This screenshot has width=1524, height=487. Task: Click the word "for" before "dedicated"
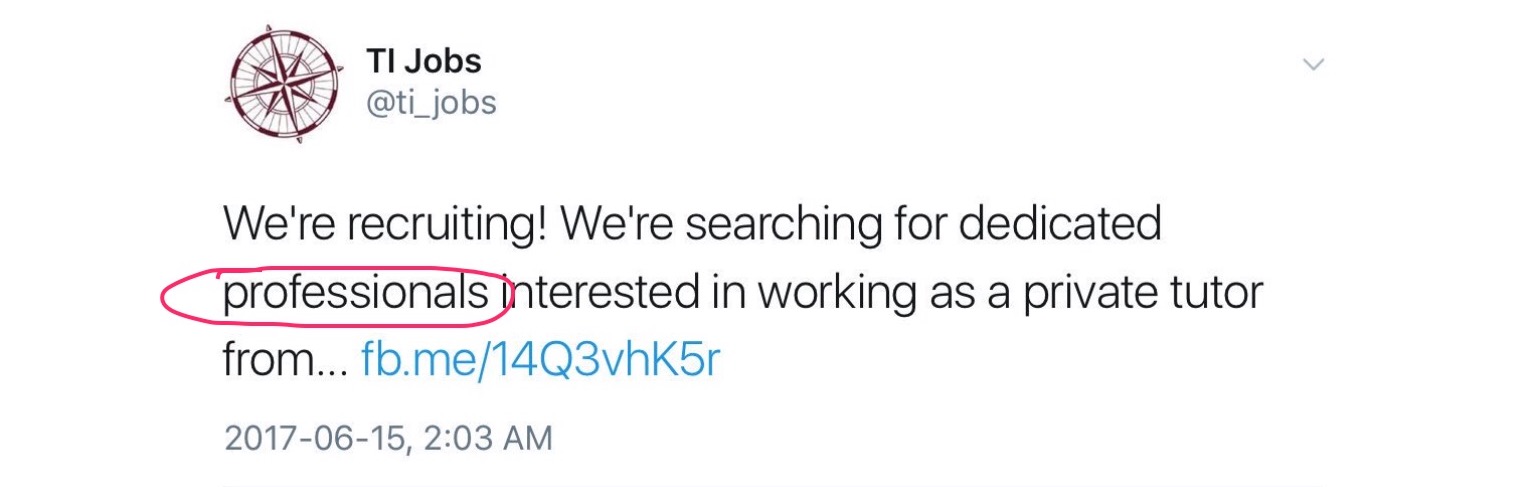coord(922,225)
